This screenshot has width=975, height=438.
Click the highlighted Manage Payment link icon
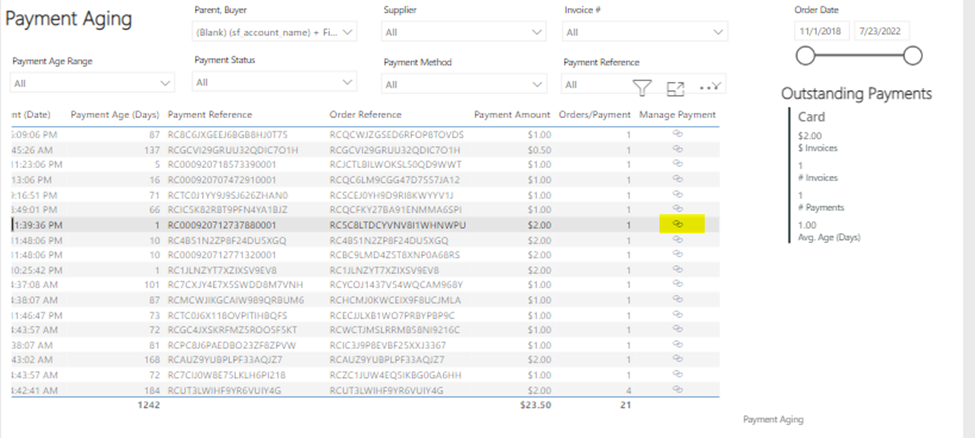click(677, 225)
